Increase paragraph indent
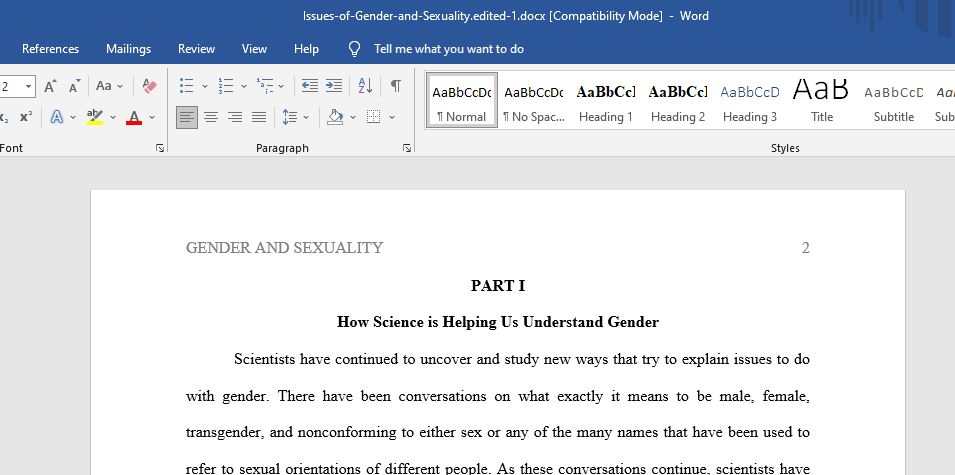The image size is (955, 475). (334, 86)
